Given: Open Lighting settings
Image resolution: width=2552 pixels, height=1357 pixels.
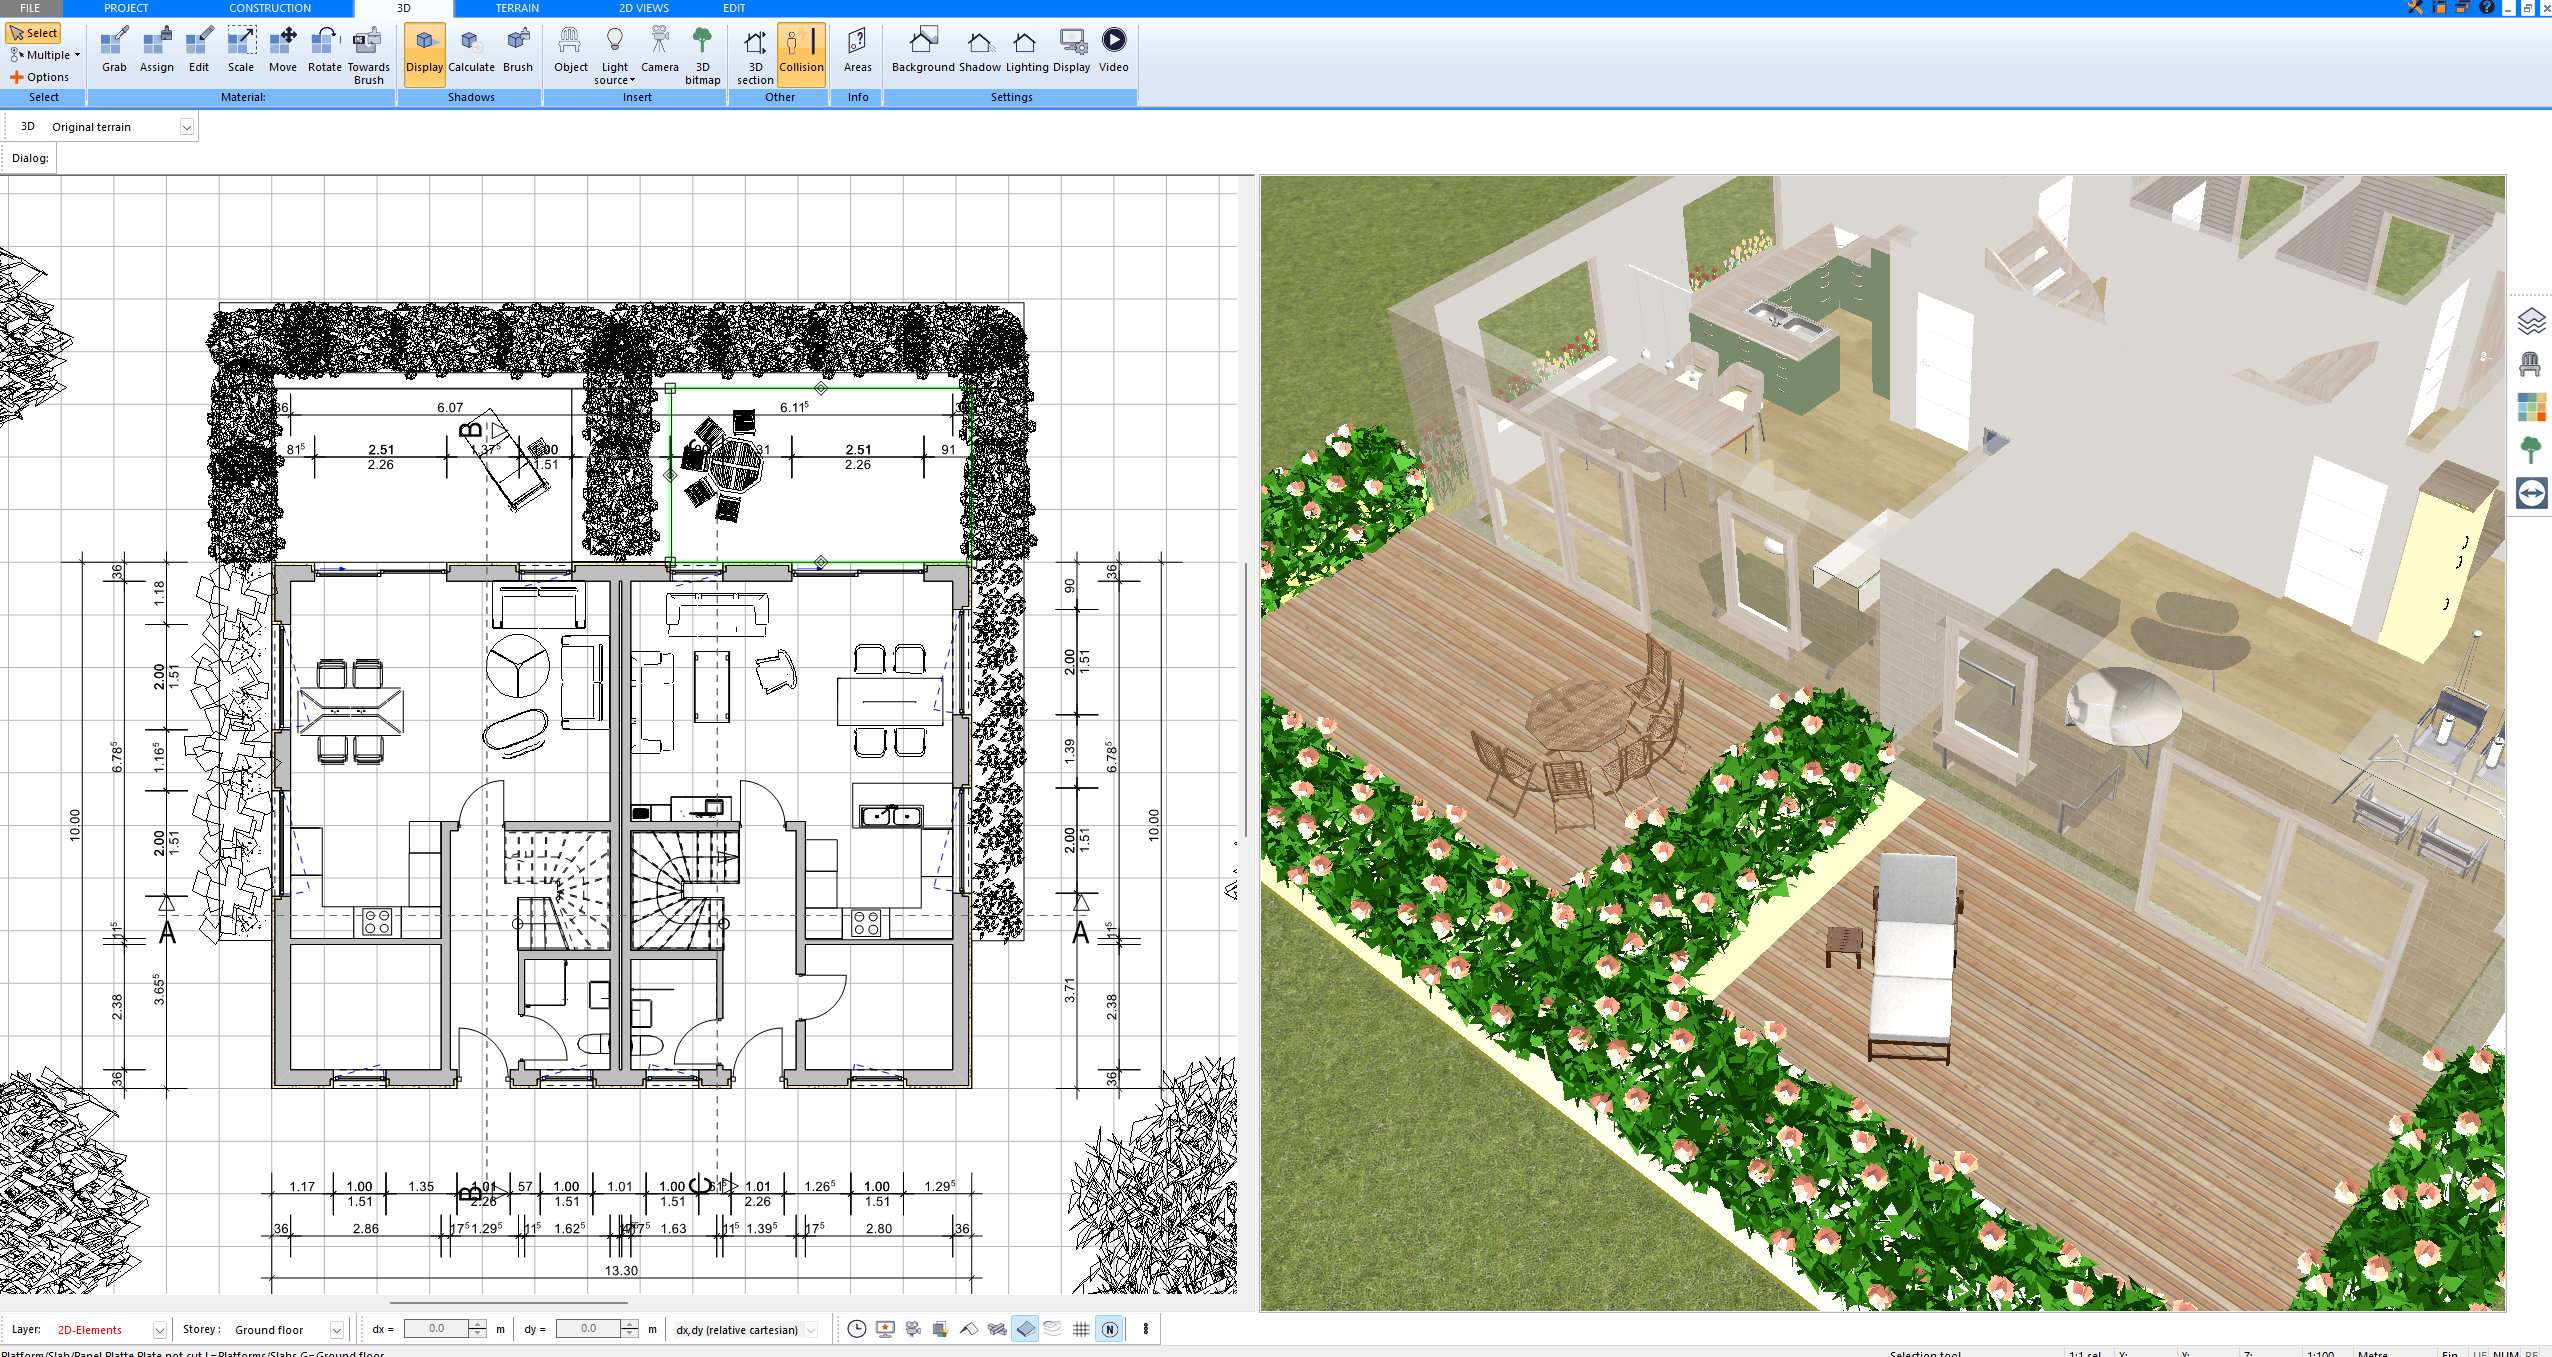Looking at the screenshot, I should (x=1027, y=51).
